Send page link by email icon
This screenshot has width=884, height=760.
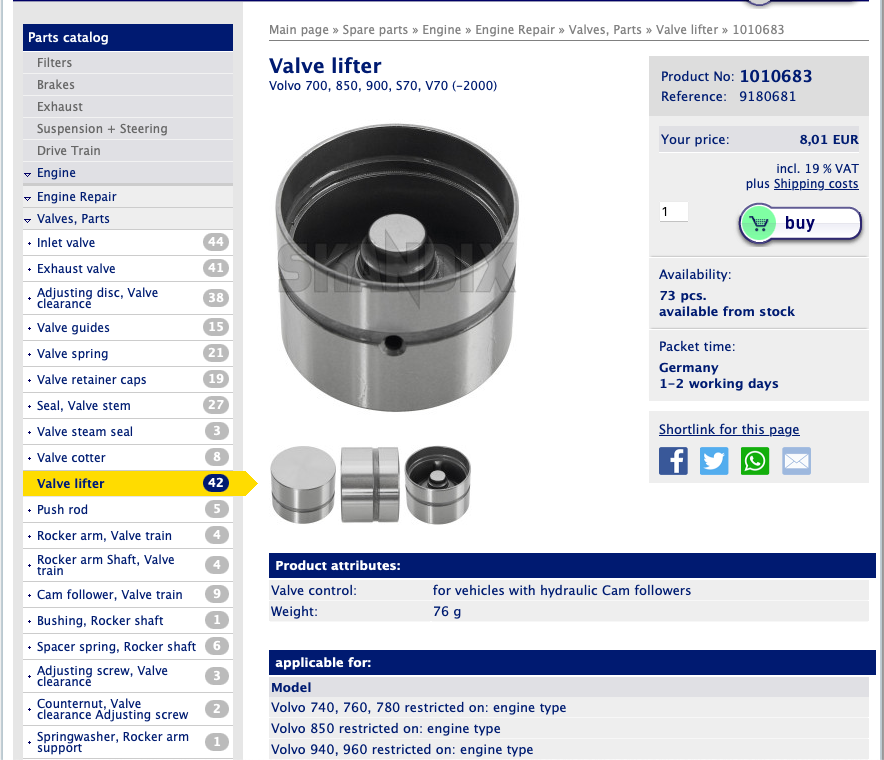pos(796,461)
